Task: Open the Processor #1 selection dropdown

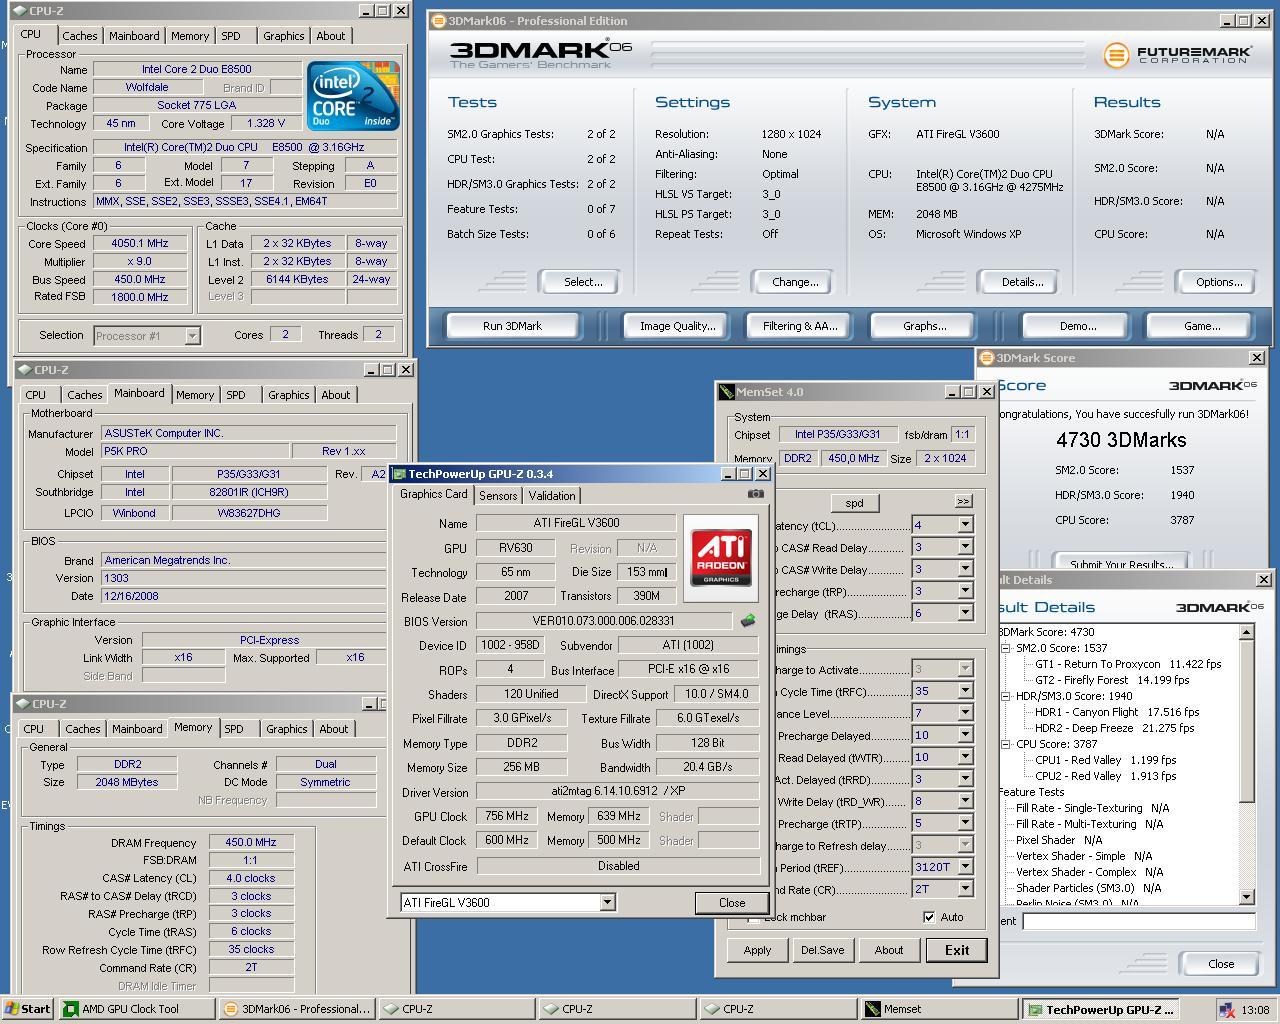Action: tap(192, 336)
